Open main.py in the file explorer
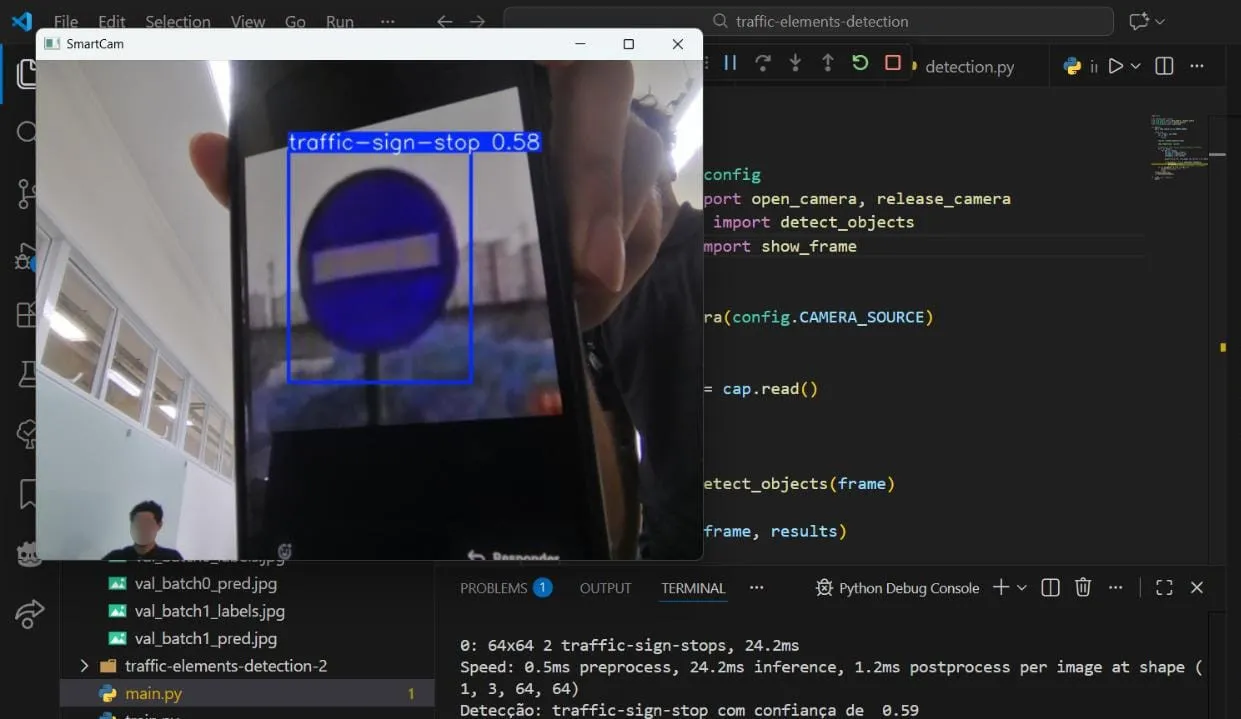 [x=153, y=693]
